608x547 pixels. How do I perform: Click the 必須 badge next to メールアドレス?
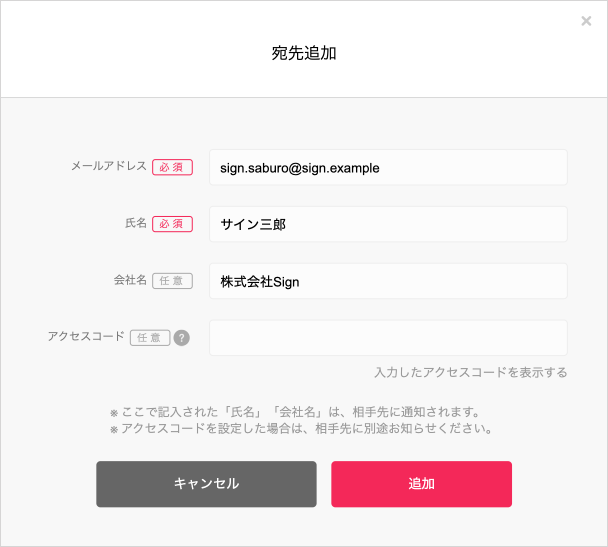pos(172,167)
